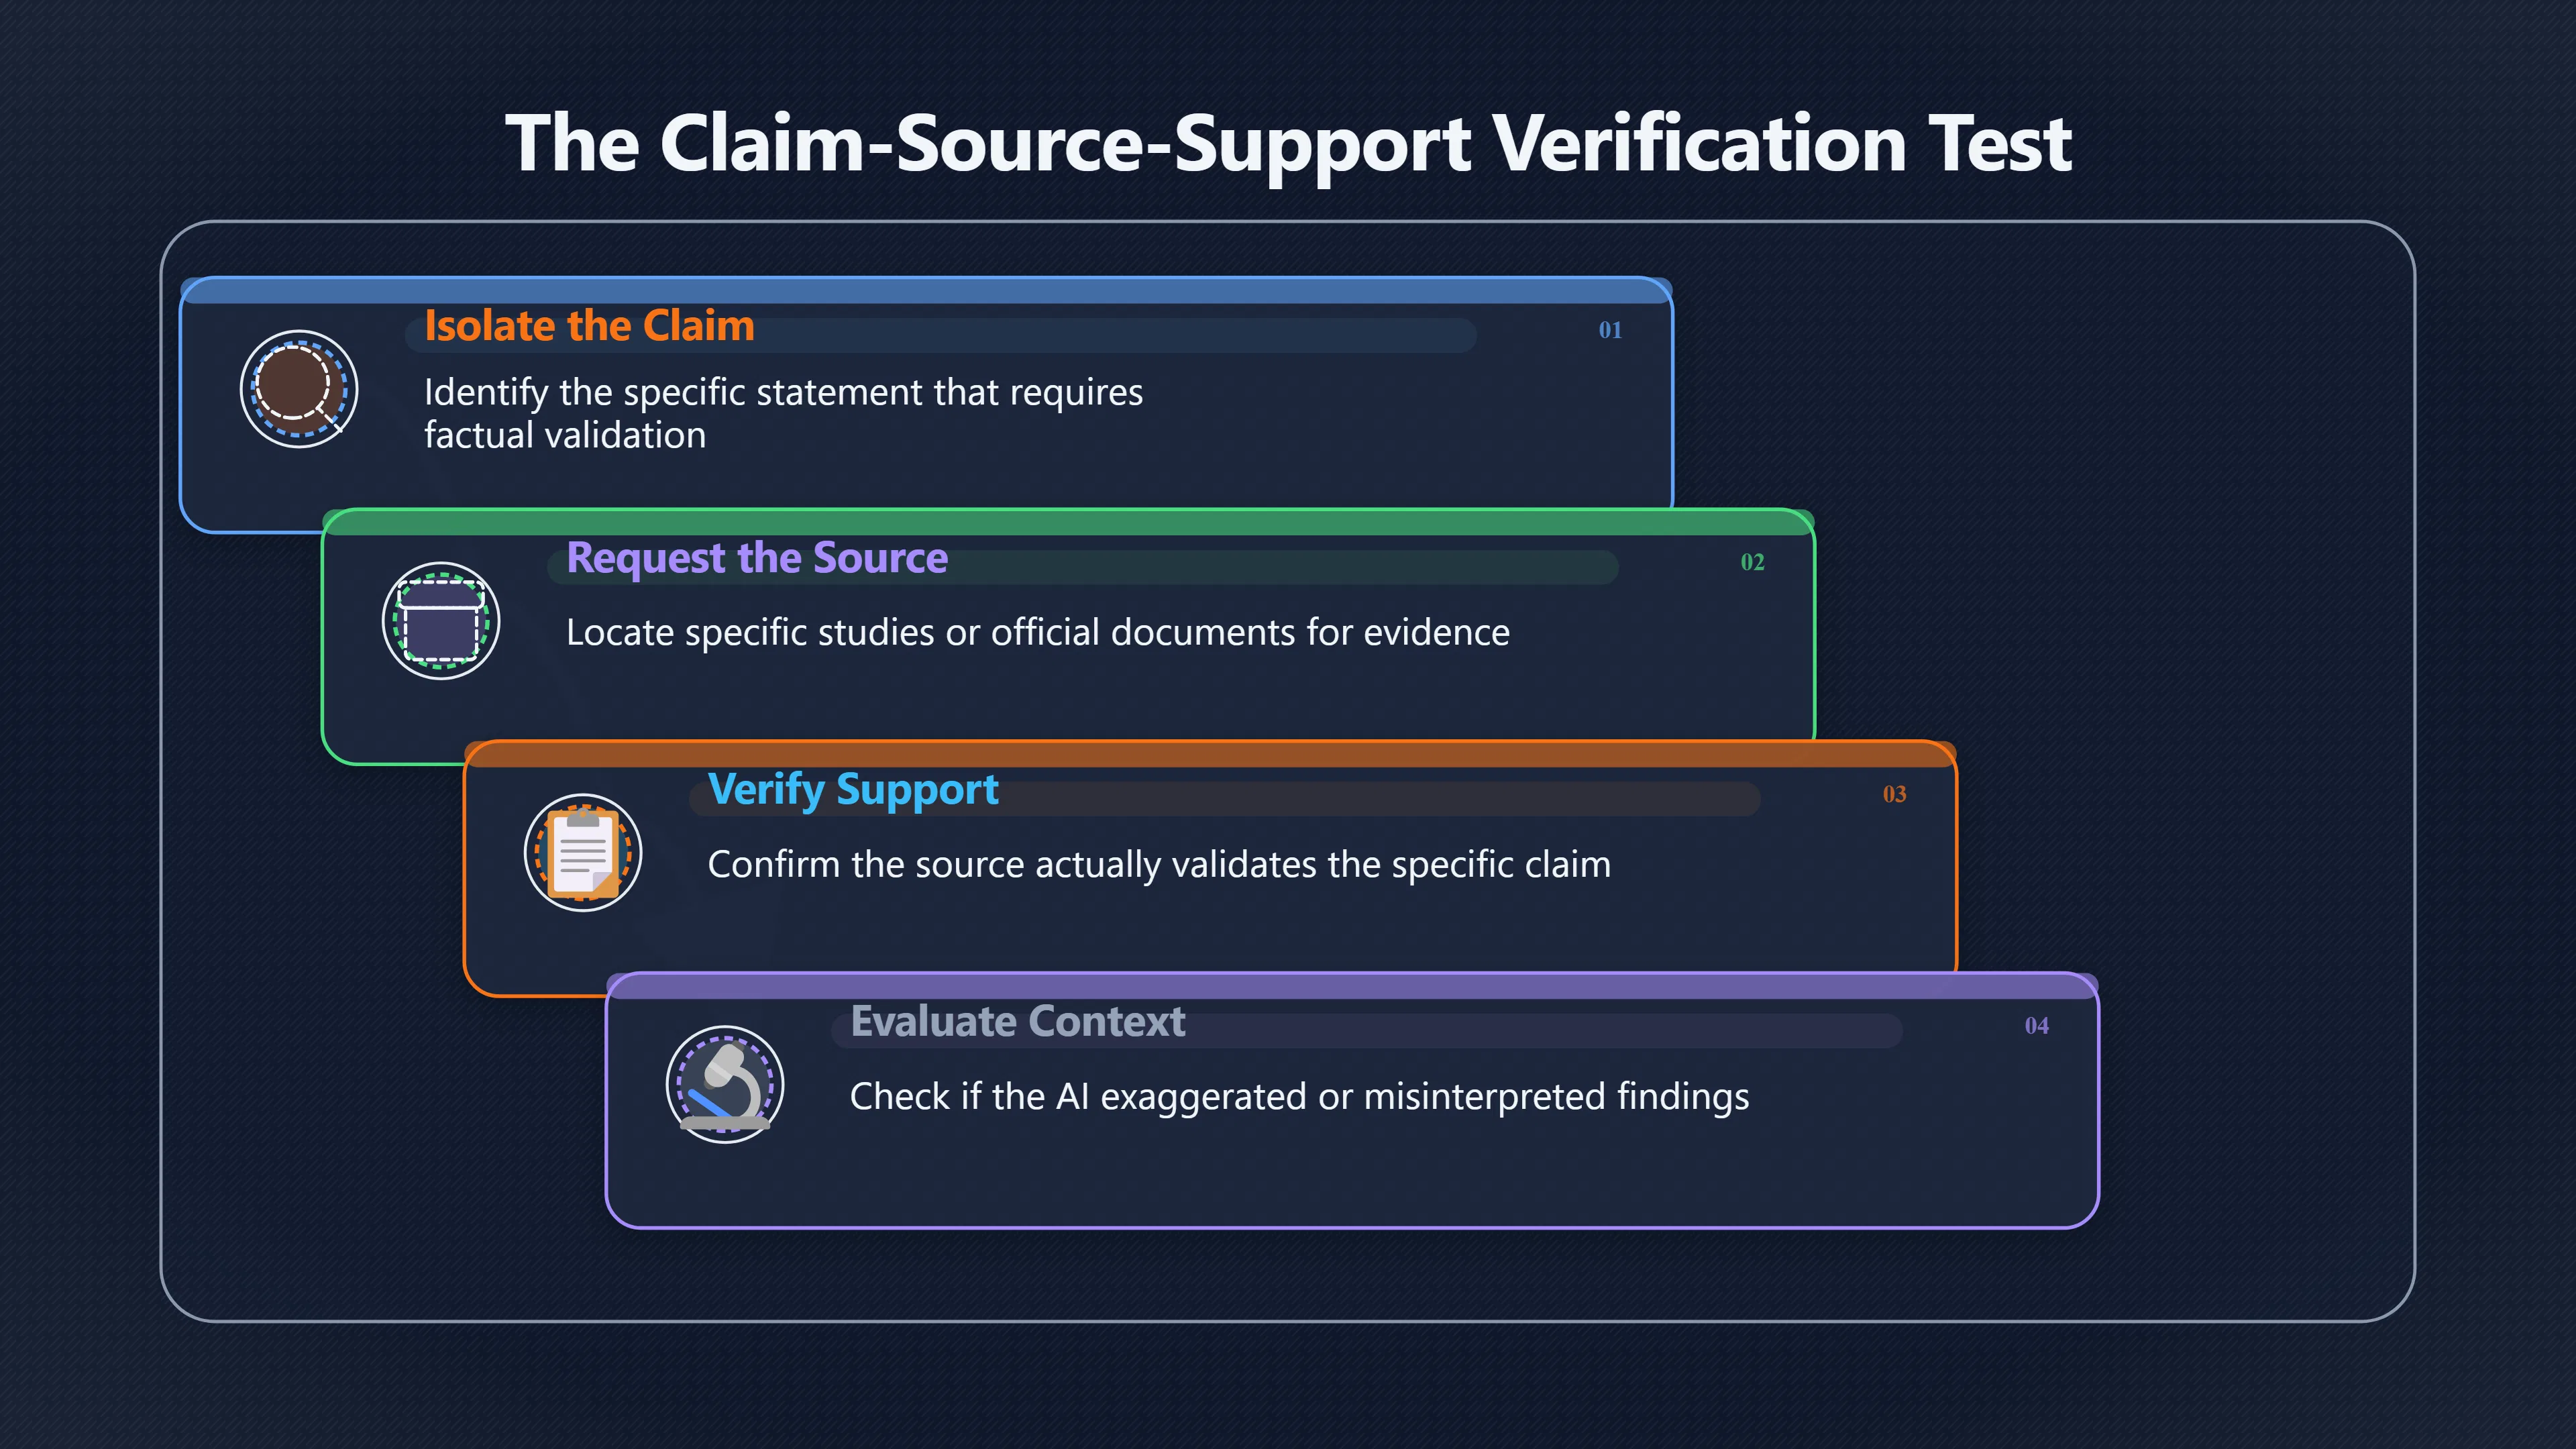Click the Confirm the source description
Viewport: 2576px width, 1449px height.
[x=1159, y=864]
